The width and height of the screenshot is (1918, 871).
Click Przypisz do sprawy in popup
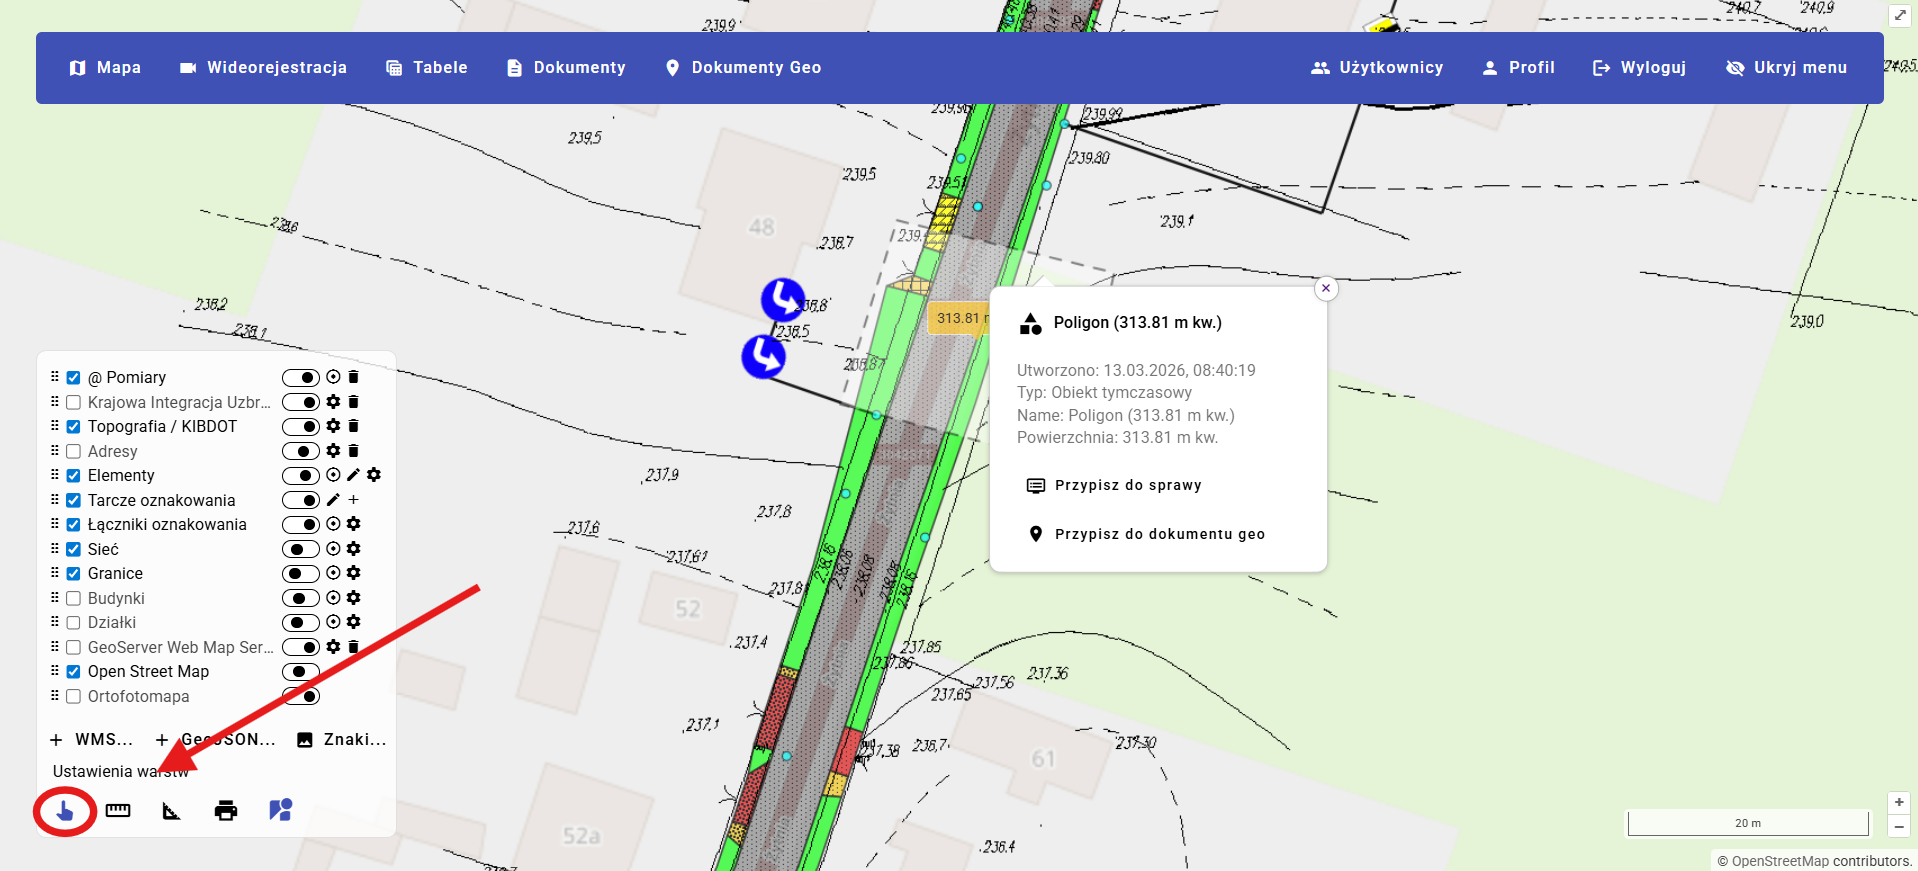pos(1114,485)
